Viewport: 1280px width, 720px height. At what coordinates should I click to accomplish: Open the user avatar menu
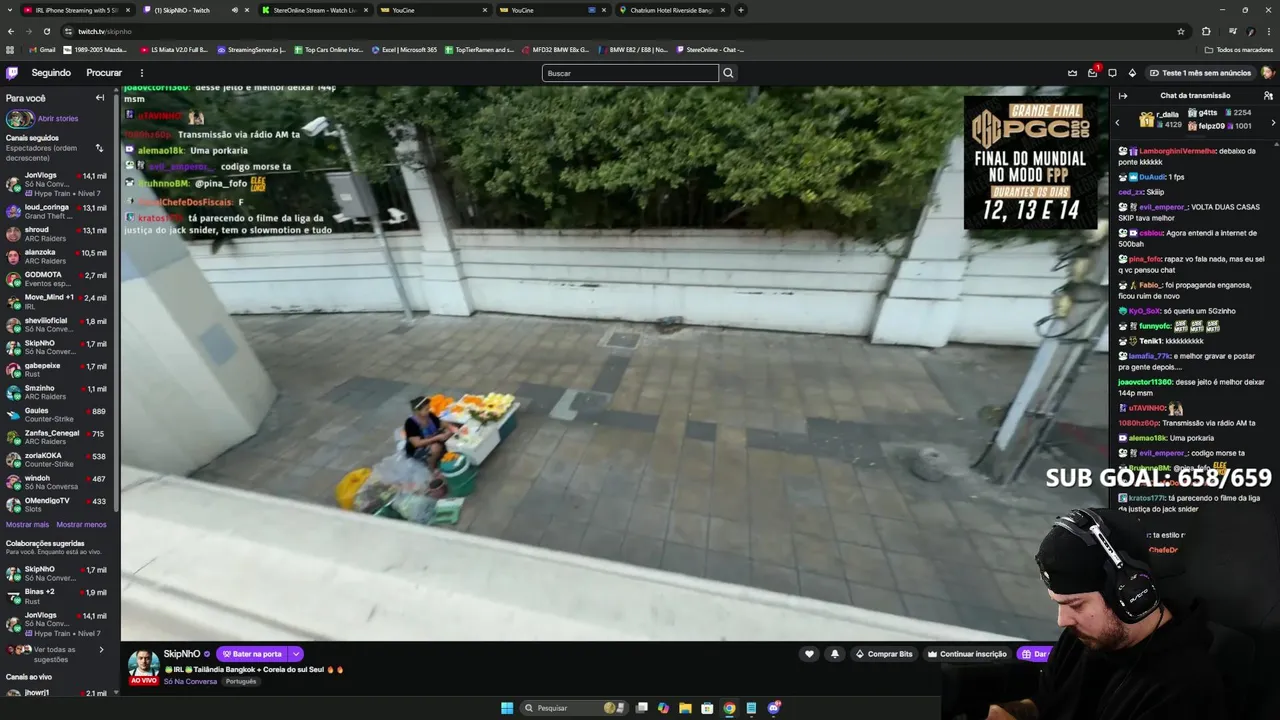[1267, 73]
